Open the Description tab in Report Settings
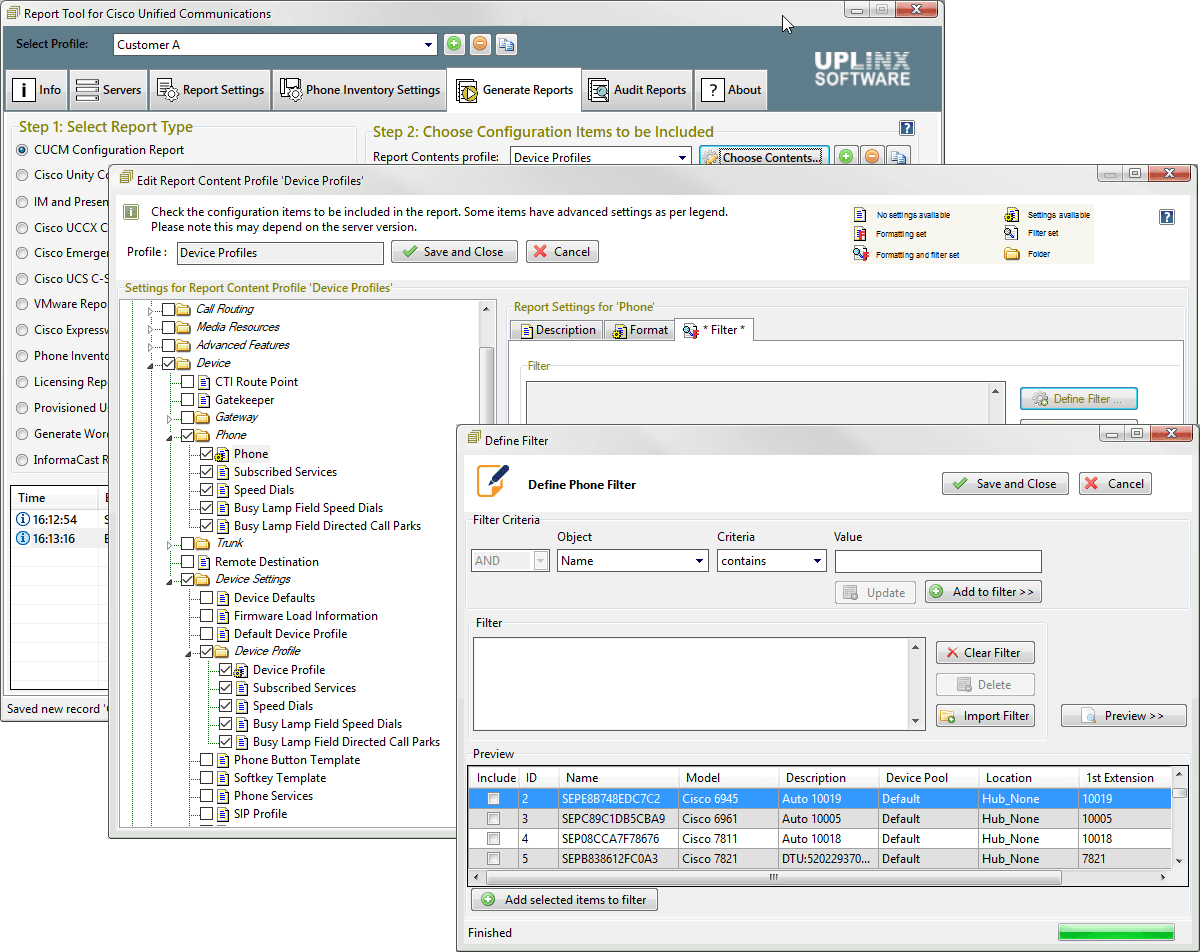The image size is (1200, 952). click(x=555, y=330)
